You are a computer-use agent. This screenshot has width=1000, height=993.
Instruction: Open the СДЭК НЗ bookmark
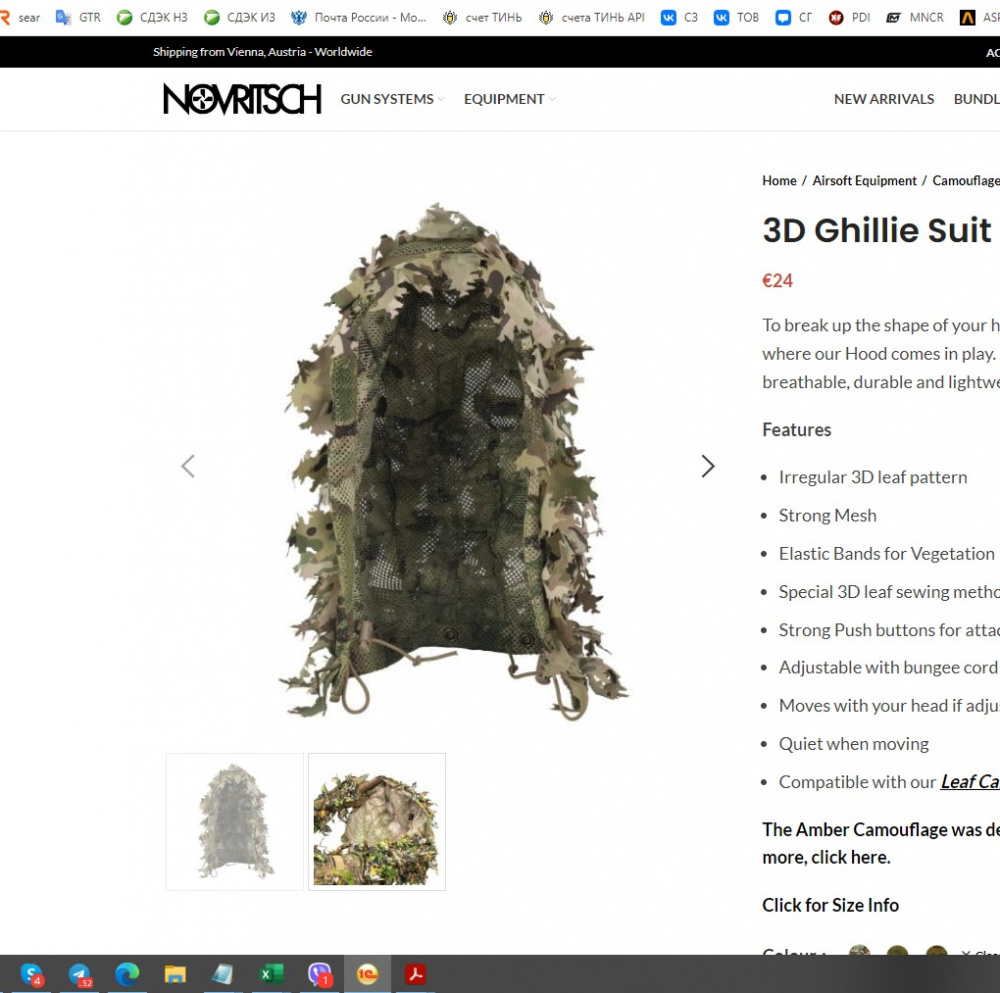click(x=152, y=17)
